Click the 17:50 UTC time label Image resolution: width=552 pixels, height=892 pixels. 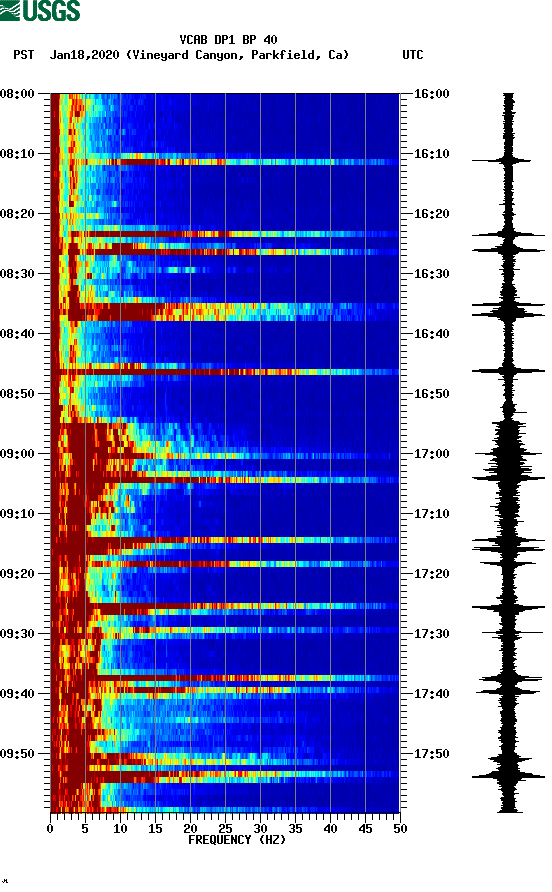(x=431, y=754)
